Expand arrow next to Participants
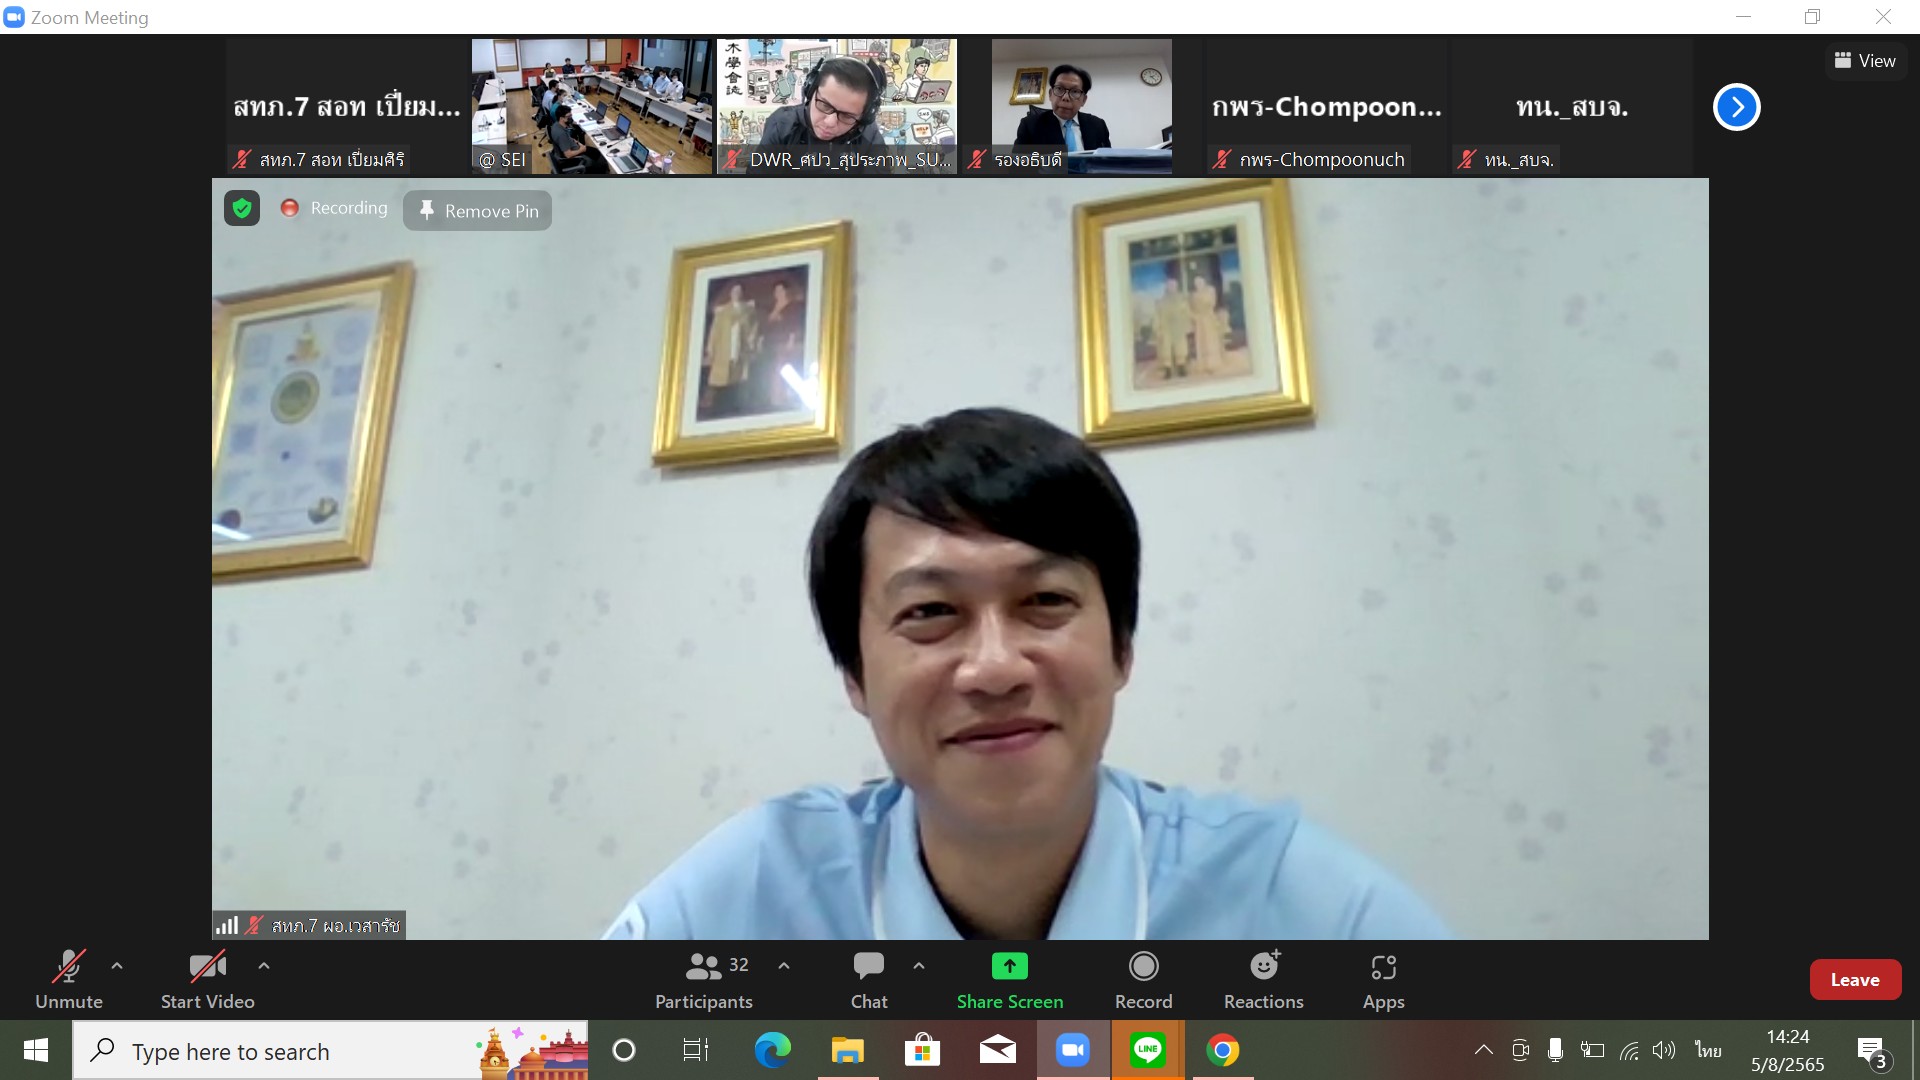This screenshot has height=1080, width=1920. pyautogui.click(x=784, y=966)
